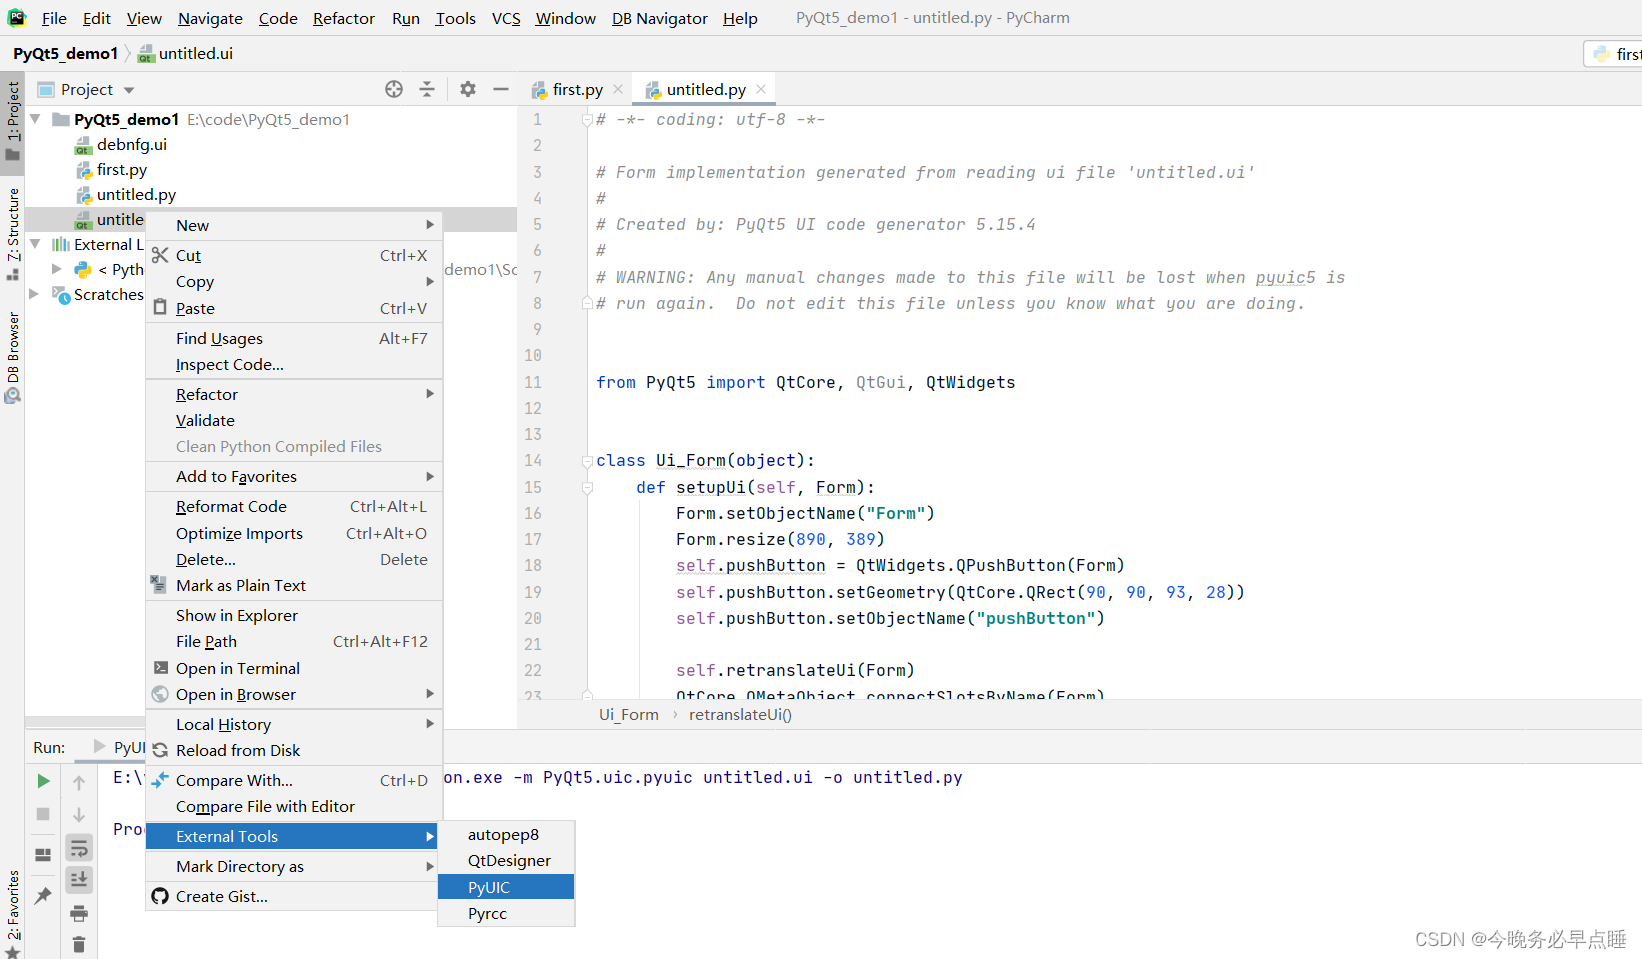
Task: Open the DB Navigator menu
Action: (660, 18)
